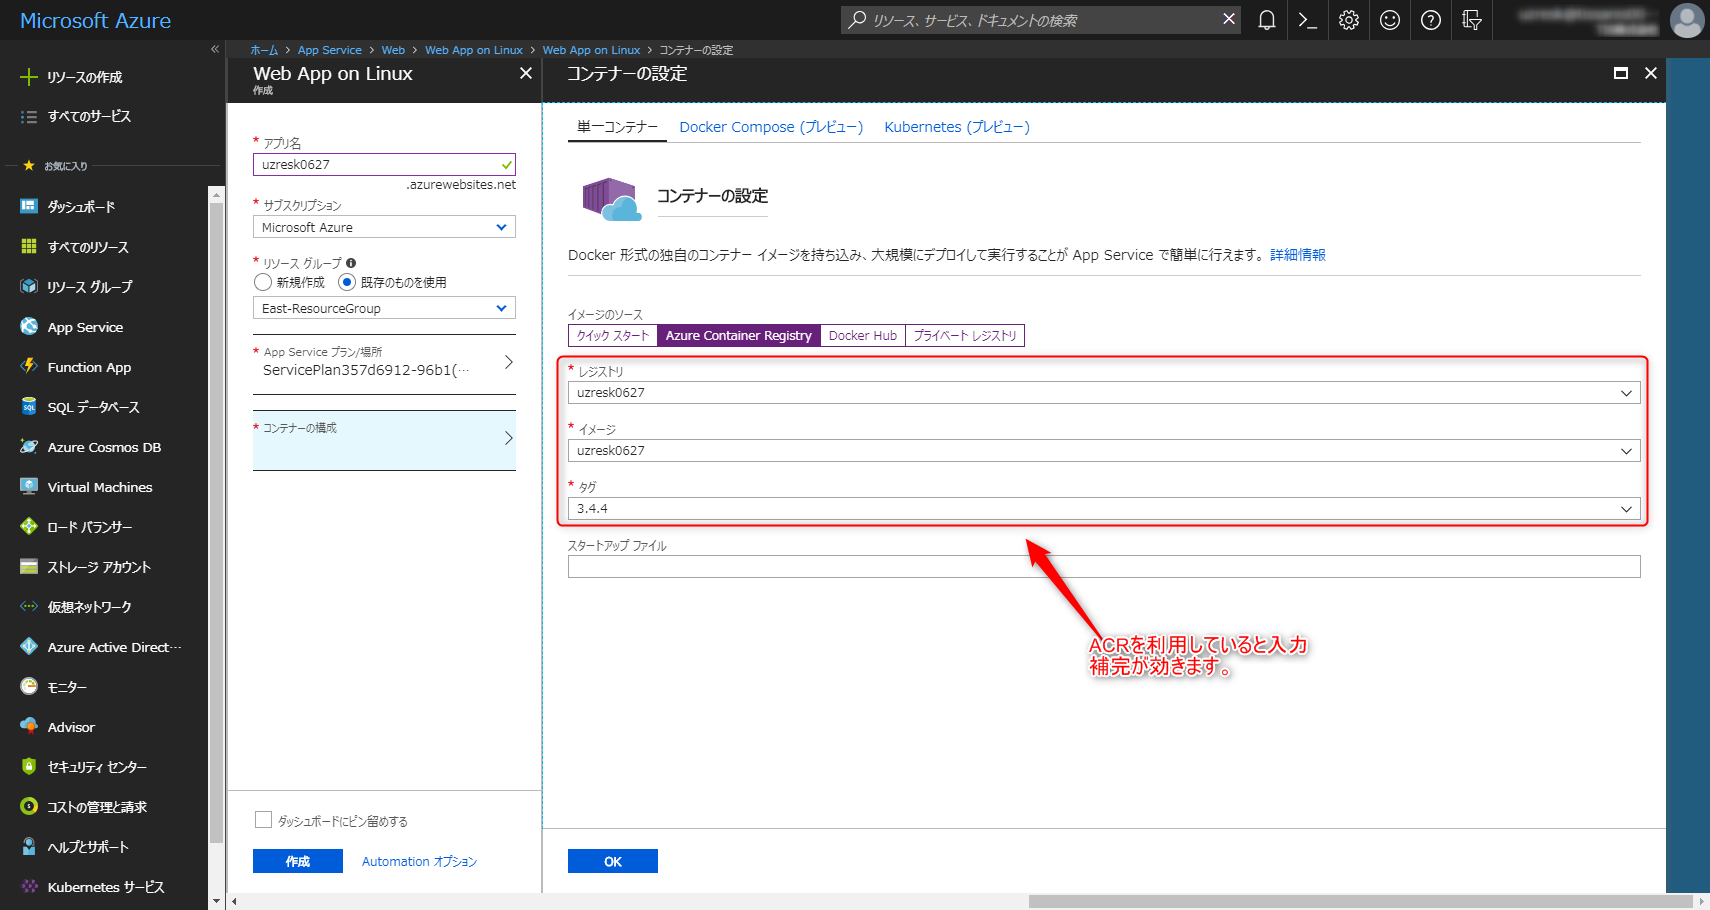
Task: Open Function App lightning icon
Action: point(29,366)
